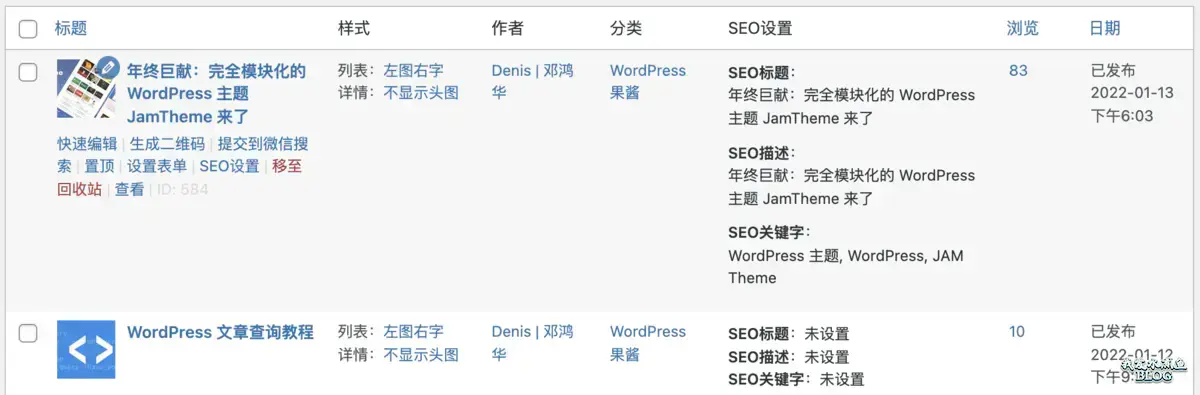
Task: Click the SEO关键字 value WordPress 主题, WordPress, JAM Theme
Action: pyautogui.click(x=846, y=267)
